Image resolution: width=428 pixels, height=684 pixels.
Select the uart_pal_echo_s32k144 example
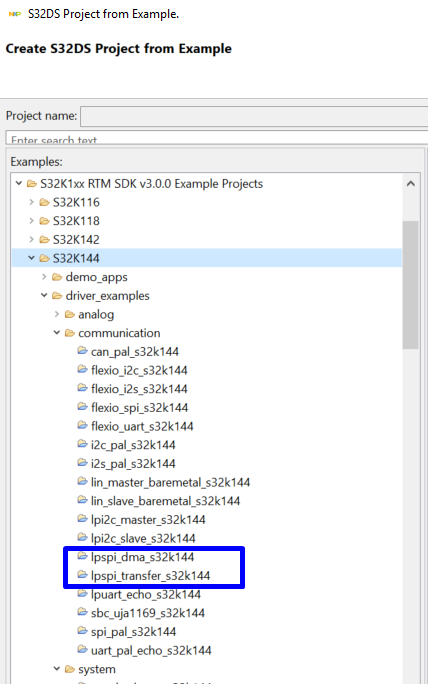(151, 650)
